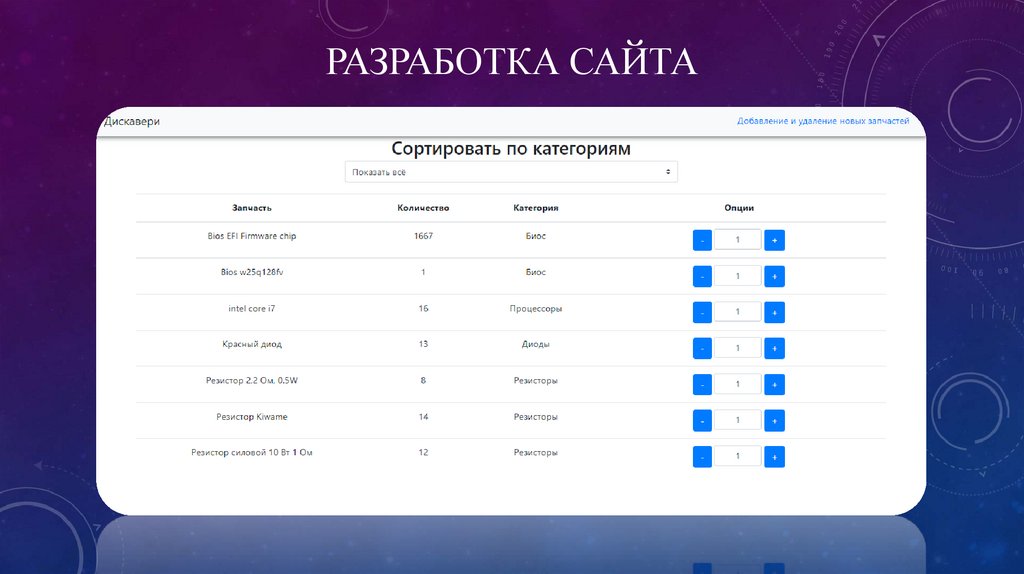Increase quantity for Bios w25q128fv
Screen dimensions: 1024x574
click(774, 276)
